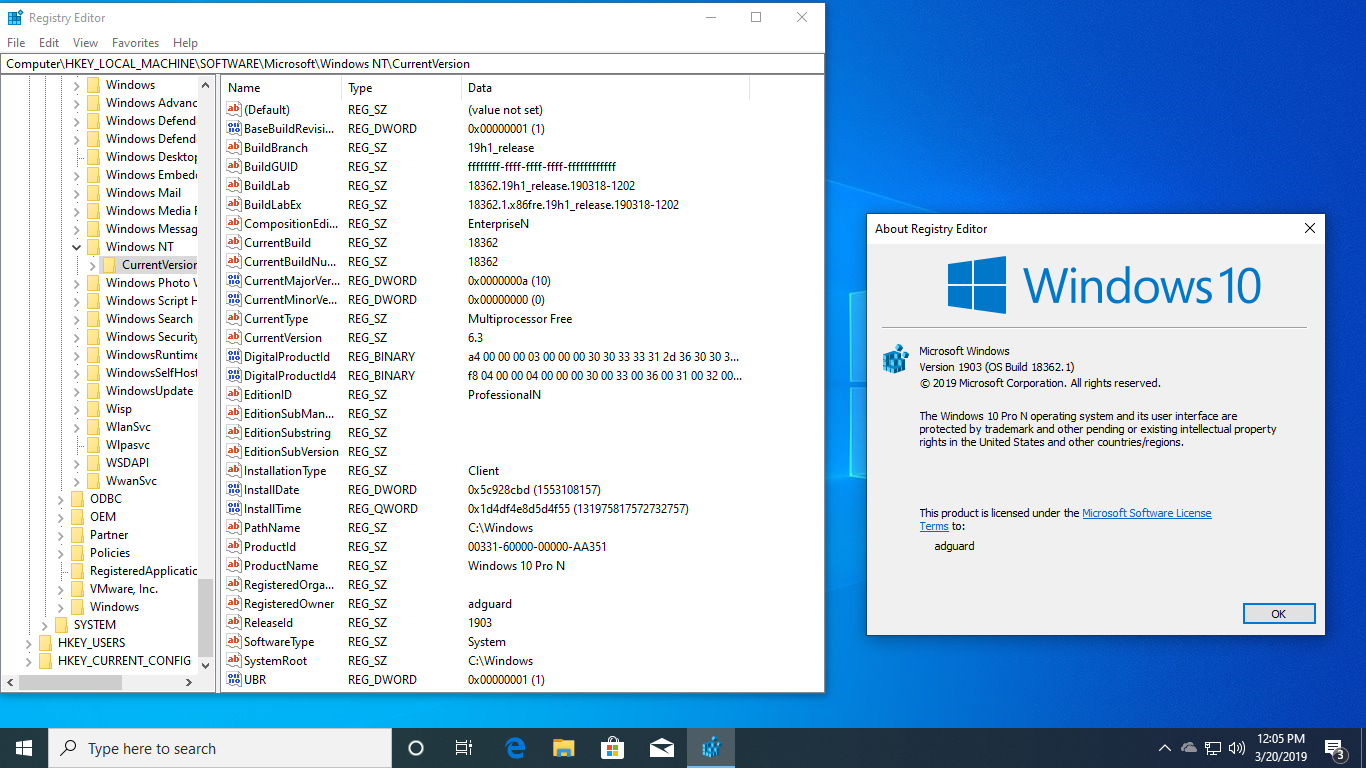Open the Edit menu
This screenshot has width=1366, height=768.
(49, 43)
